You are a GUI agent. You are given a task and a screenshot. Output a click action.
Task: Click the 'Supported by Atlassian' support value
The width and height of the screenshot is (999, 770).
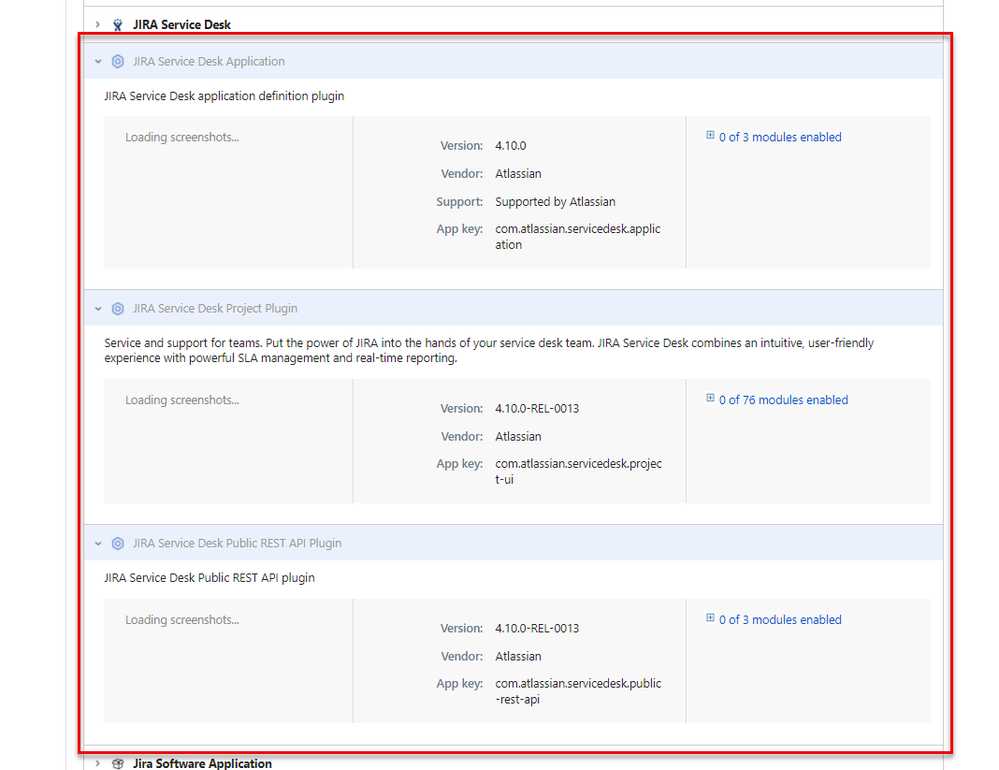(x=555, y=202)
